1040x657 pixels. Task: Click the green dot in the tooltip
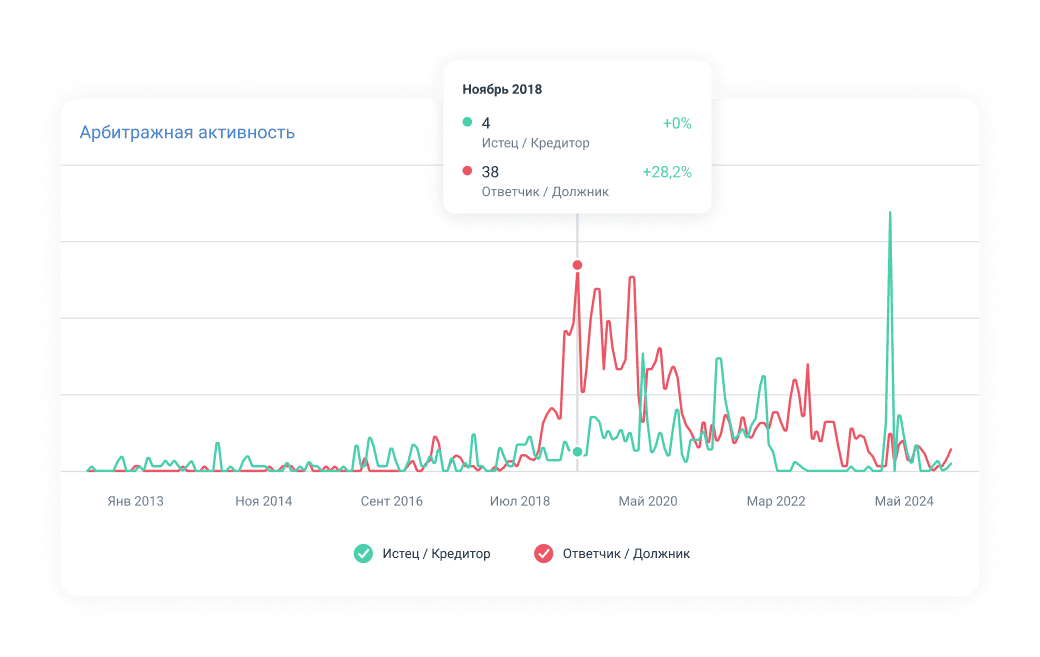(x=467, y=123)
